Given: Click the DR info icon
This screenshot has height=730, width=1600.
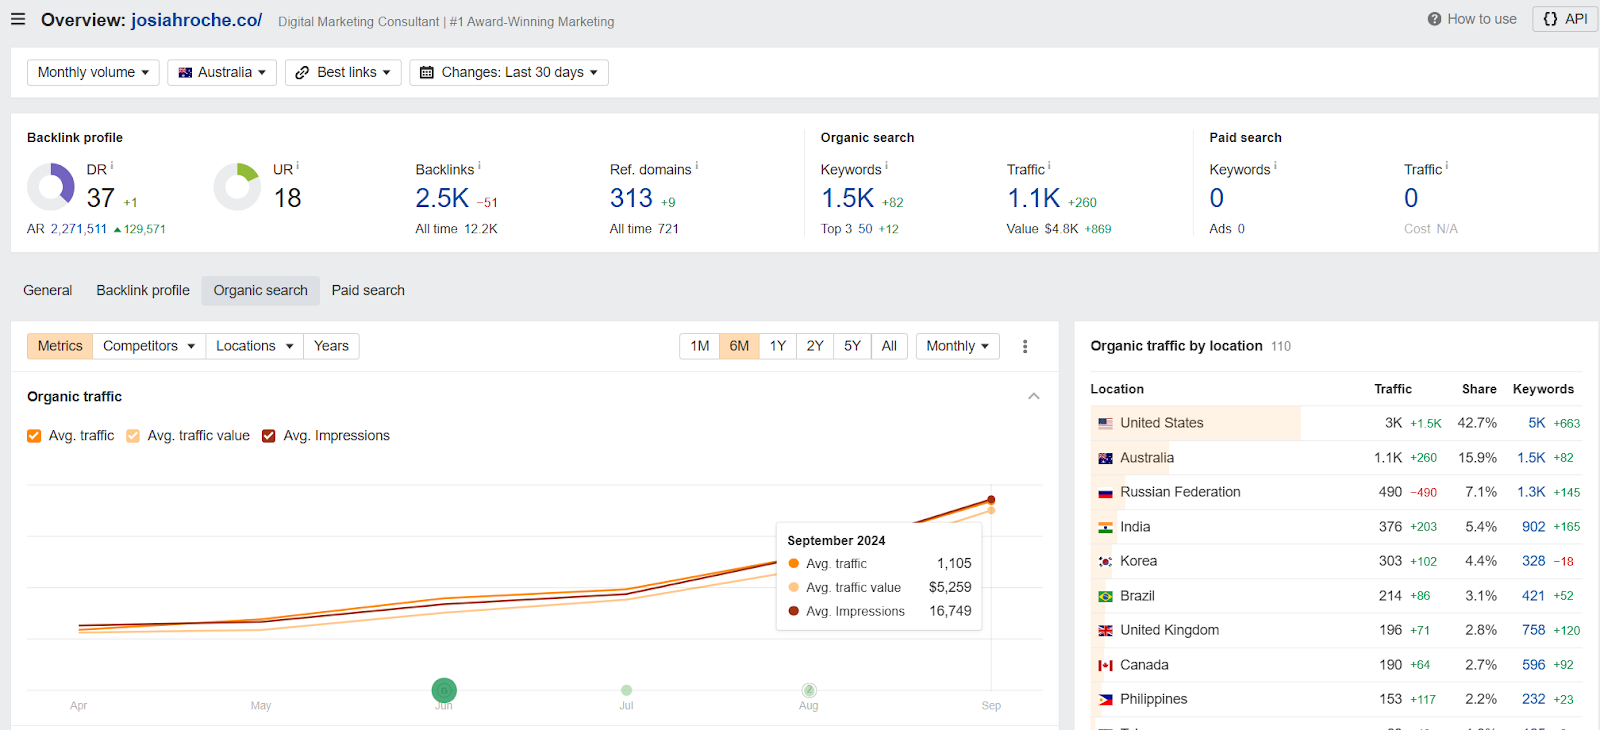Looking at the screenshot, I should pos(112,166).
